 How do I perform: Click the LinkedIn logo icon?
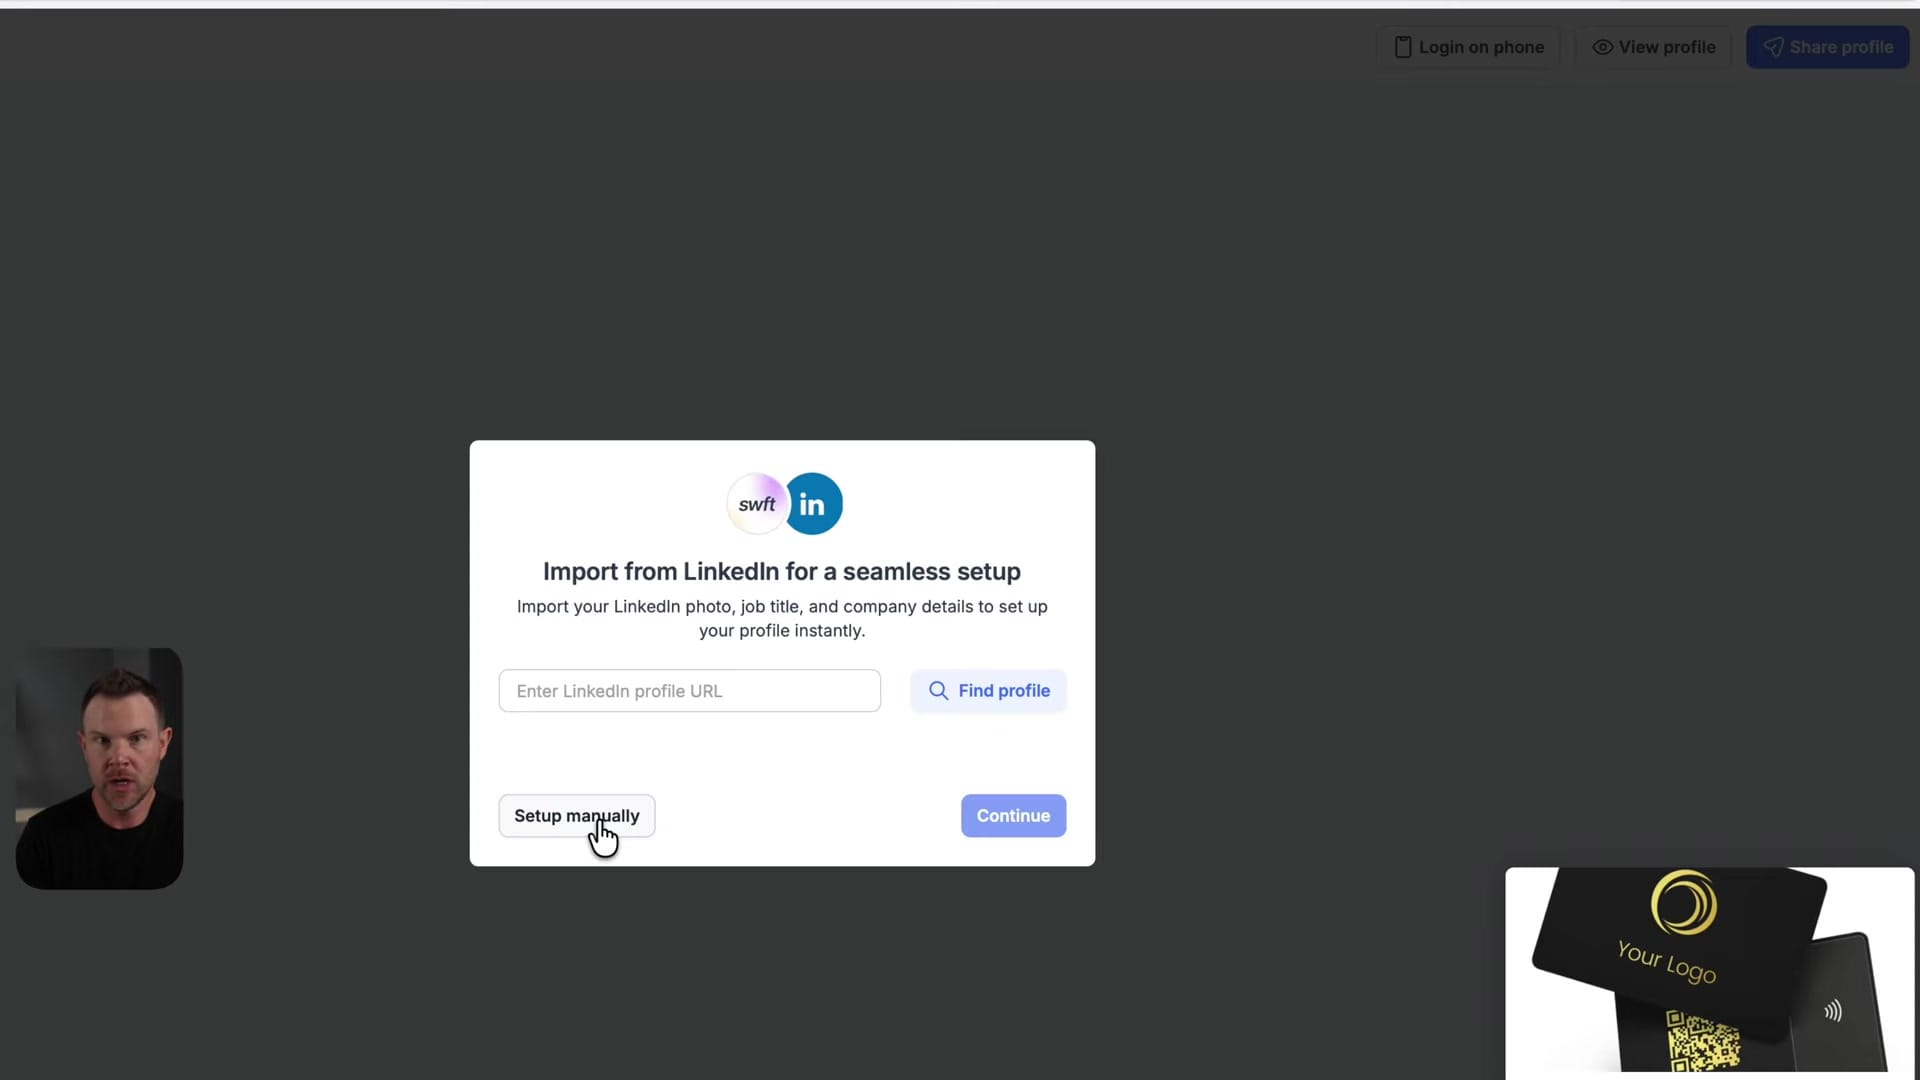click(x=813, y=504)
